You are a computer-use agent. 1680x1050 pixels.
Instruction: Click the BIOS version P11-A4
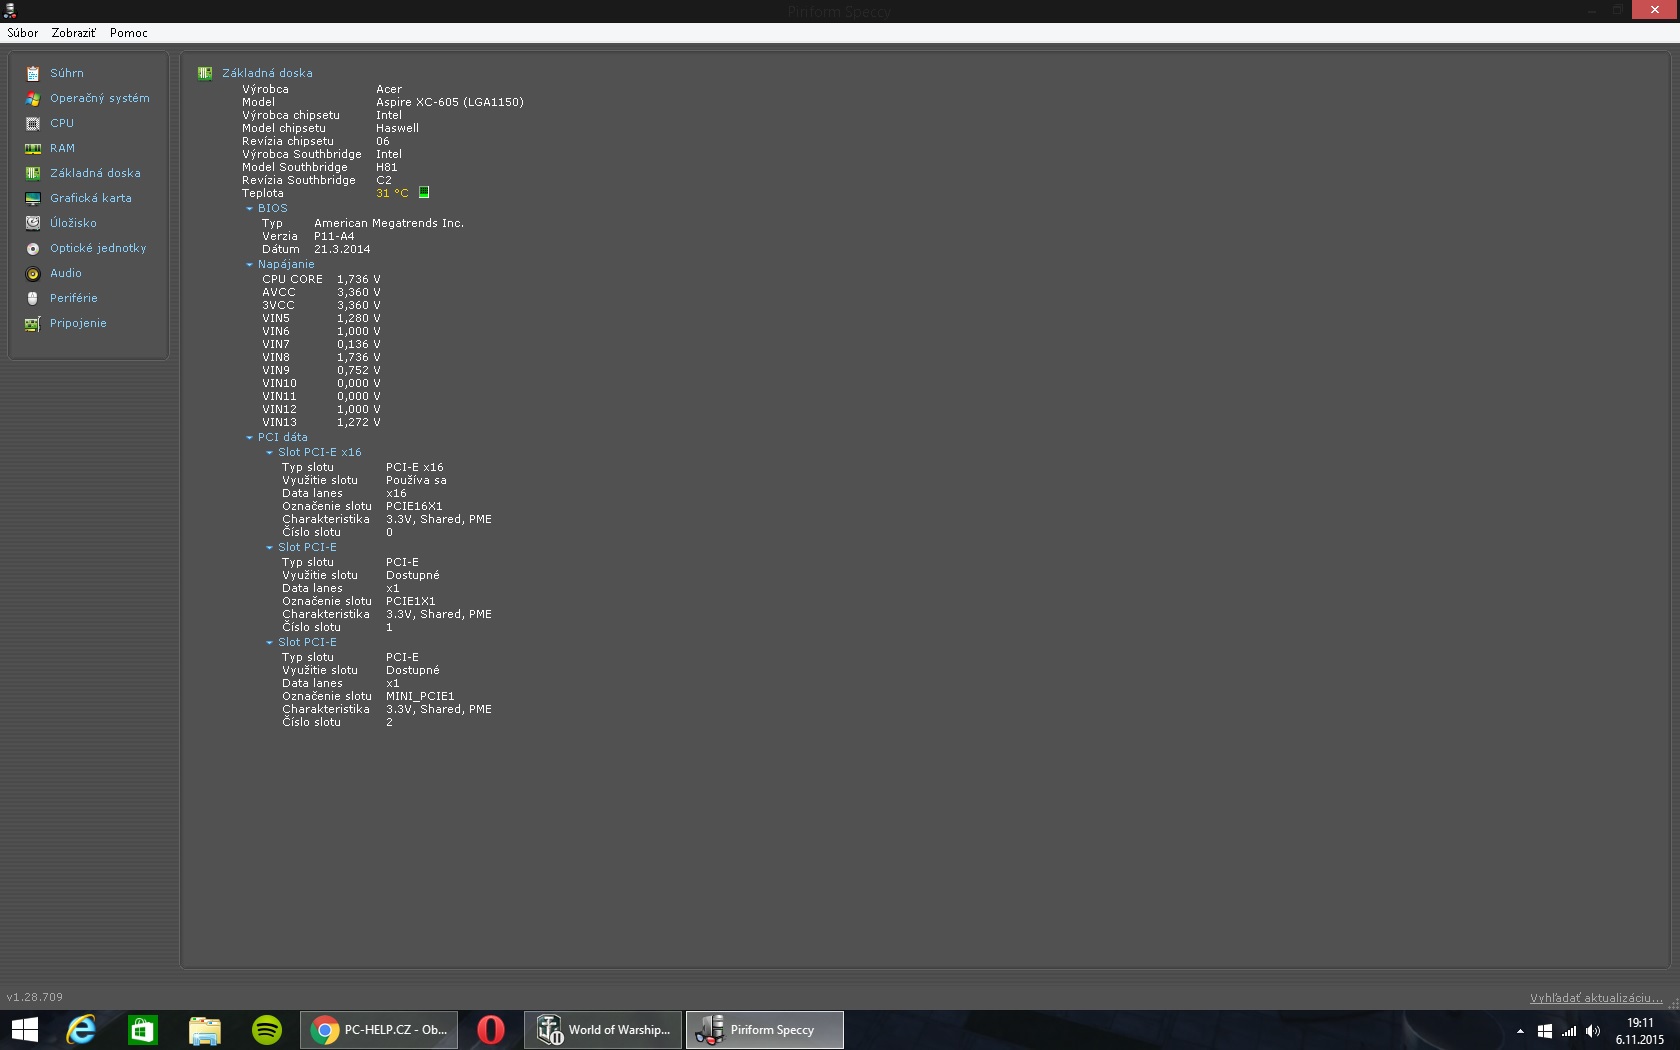(334, 236)
